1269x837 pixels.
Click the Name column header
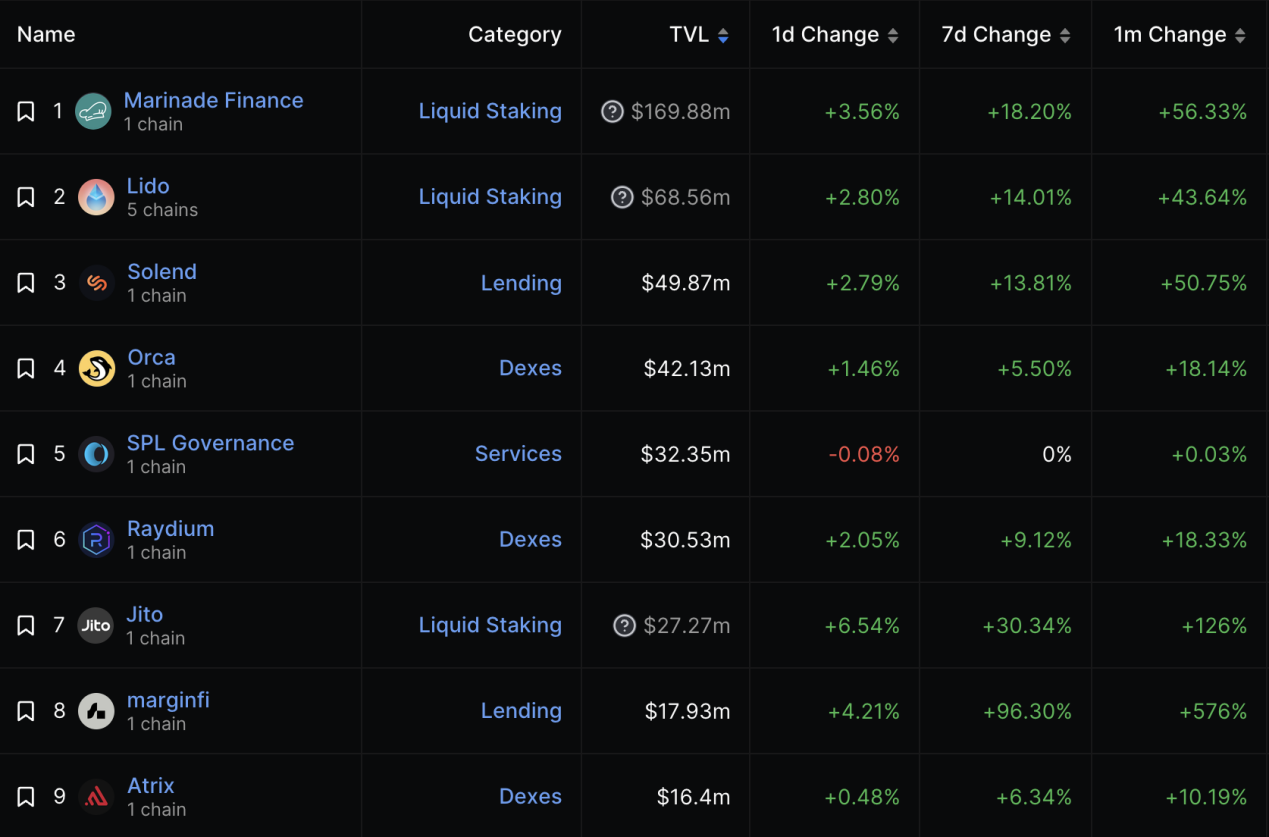46,35
